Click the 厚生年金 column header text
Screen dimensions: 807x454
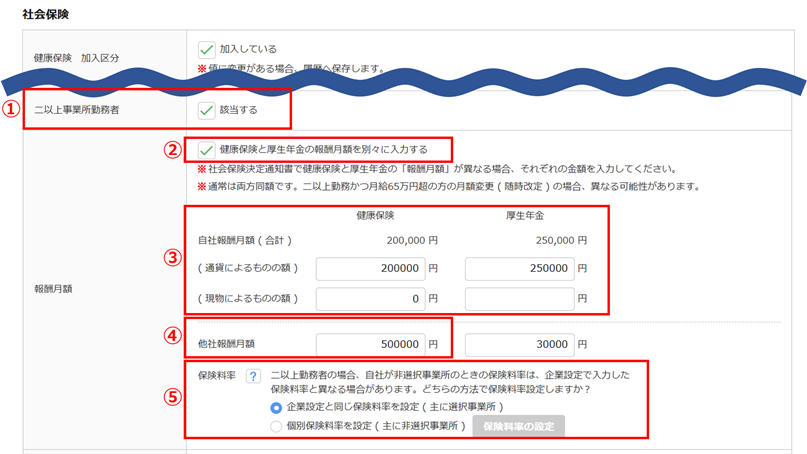(525, 215)
